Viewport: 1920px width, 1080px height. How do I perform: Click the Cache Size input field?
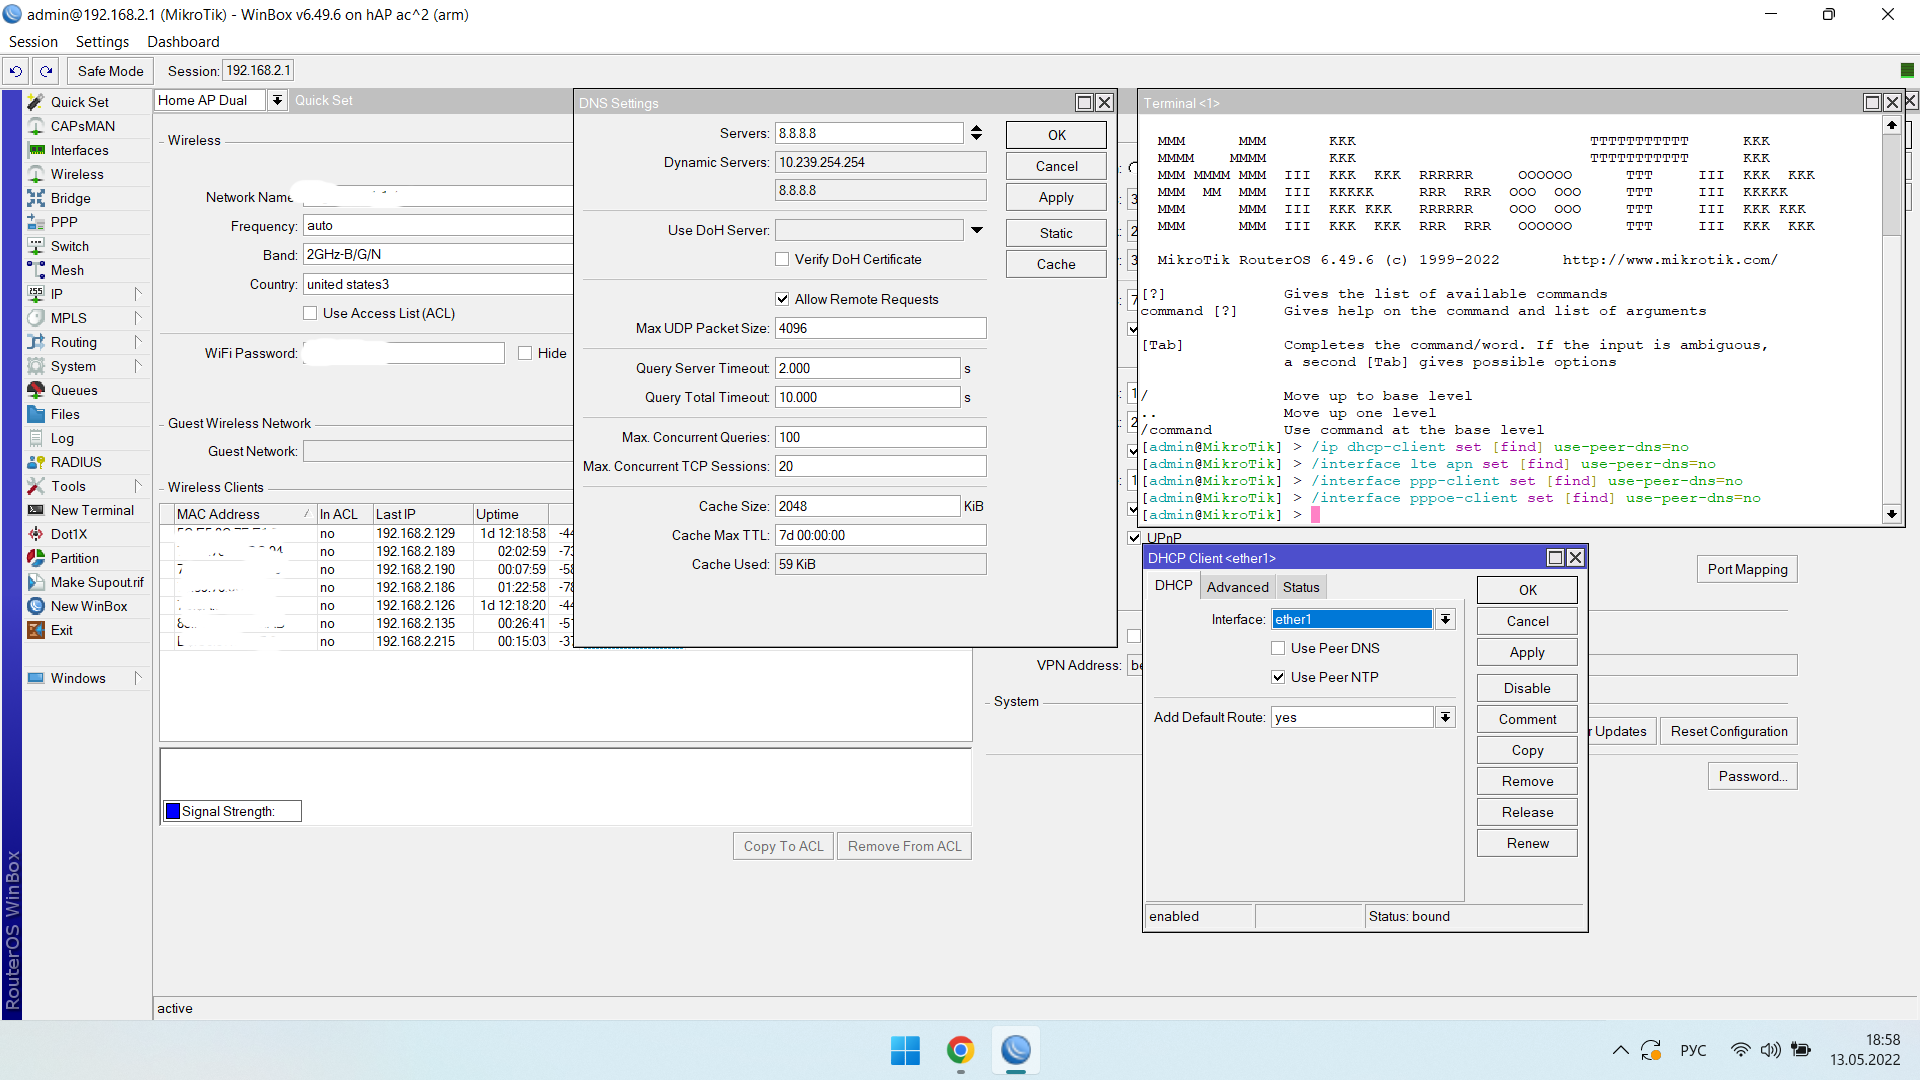coord(867,506)
